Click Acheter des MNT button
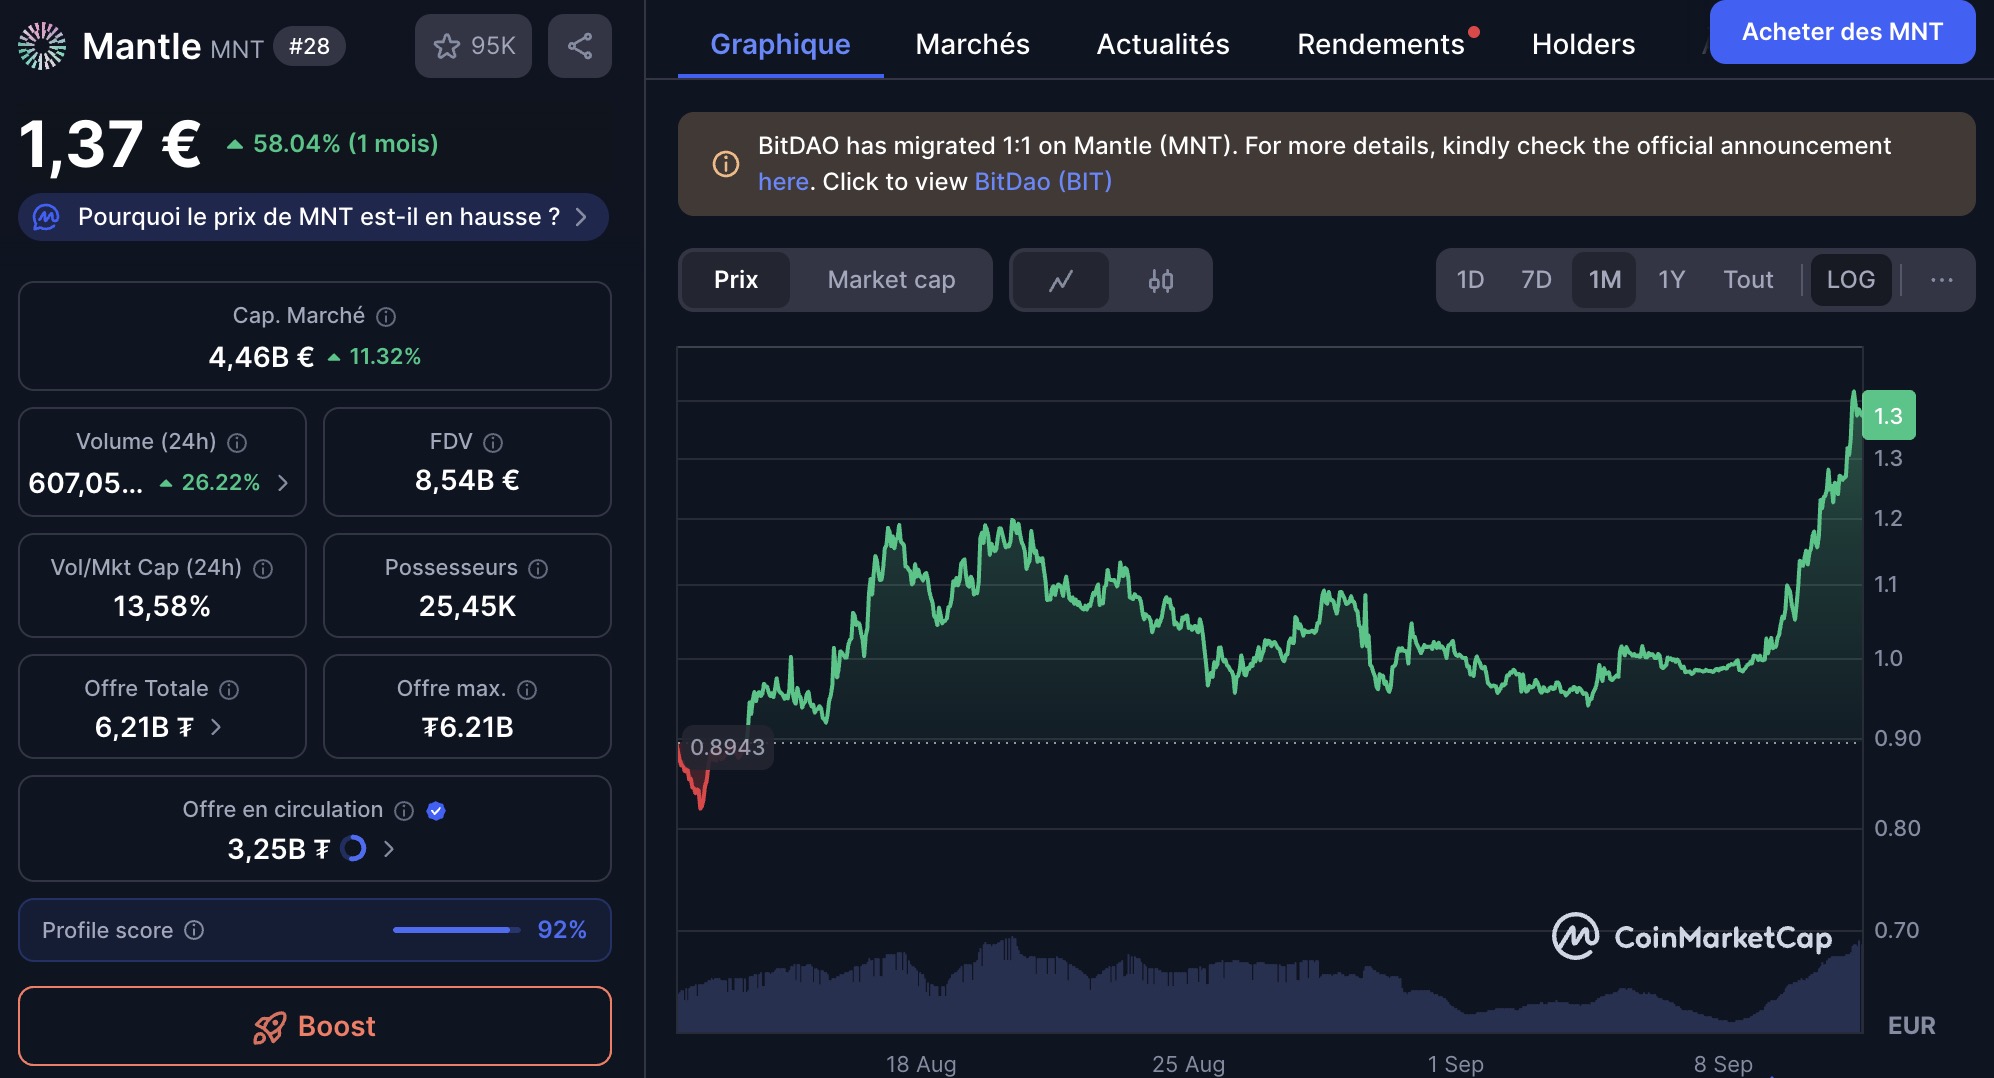The width and height of the screenshot is (1994, 1078). tap(1842, 32)
